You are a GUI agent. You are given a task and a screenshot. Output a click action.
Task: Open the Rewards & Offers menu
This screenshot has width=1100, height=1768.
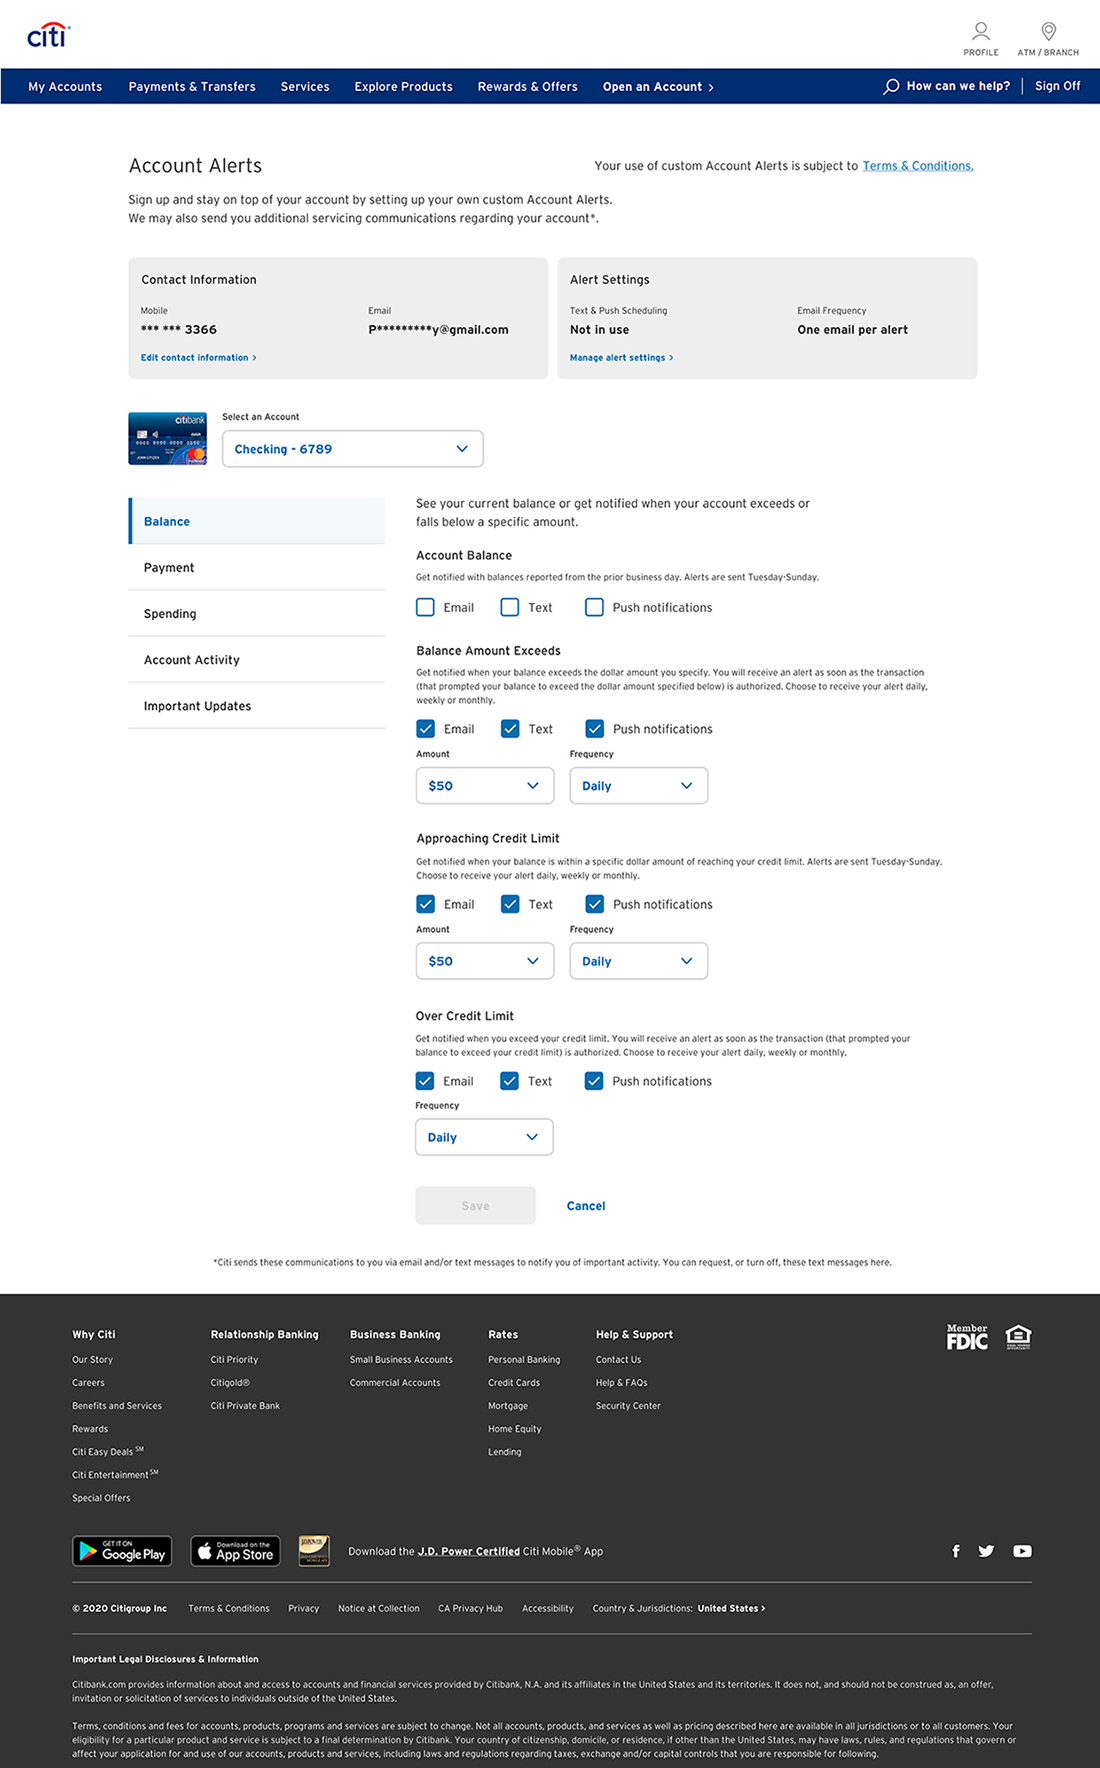click(528, 87)
